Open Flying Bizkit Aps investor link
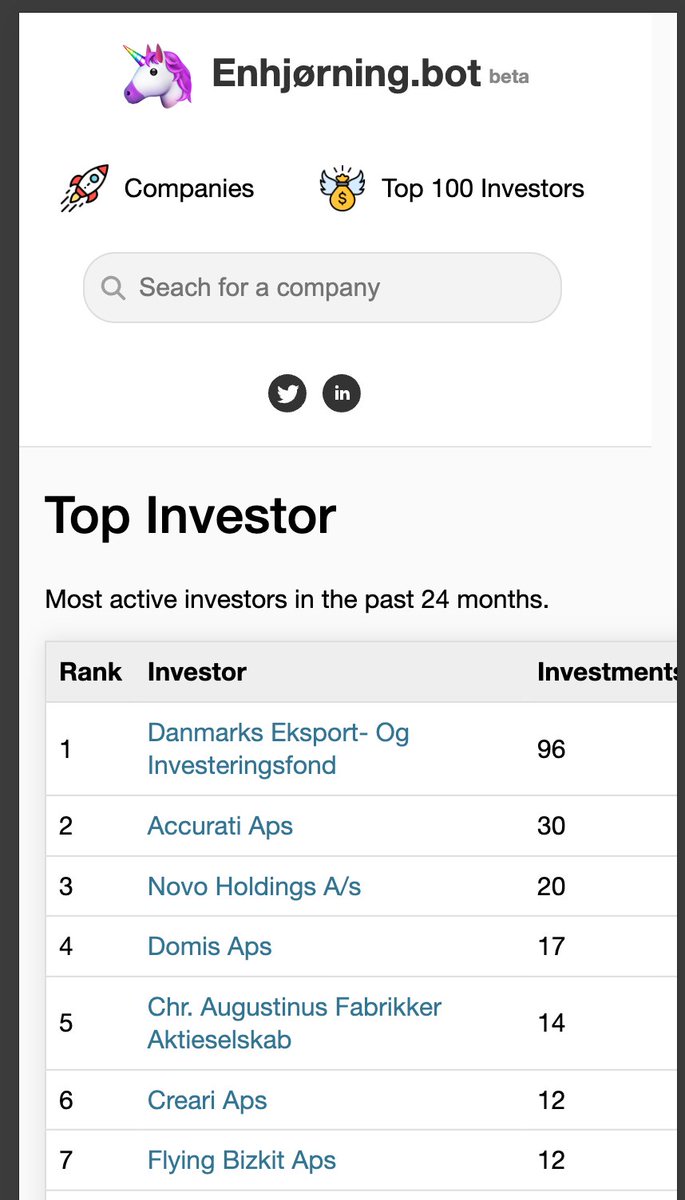This screenshot has height=1200, width=685. [x=241, y=1160]
